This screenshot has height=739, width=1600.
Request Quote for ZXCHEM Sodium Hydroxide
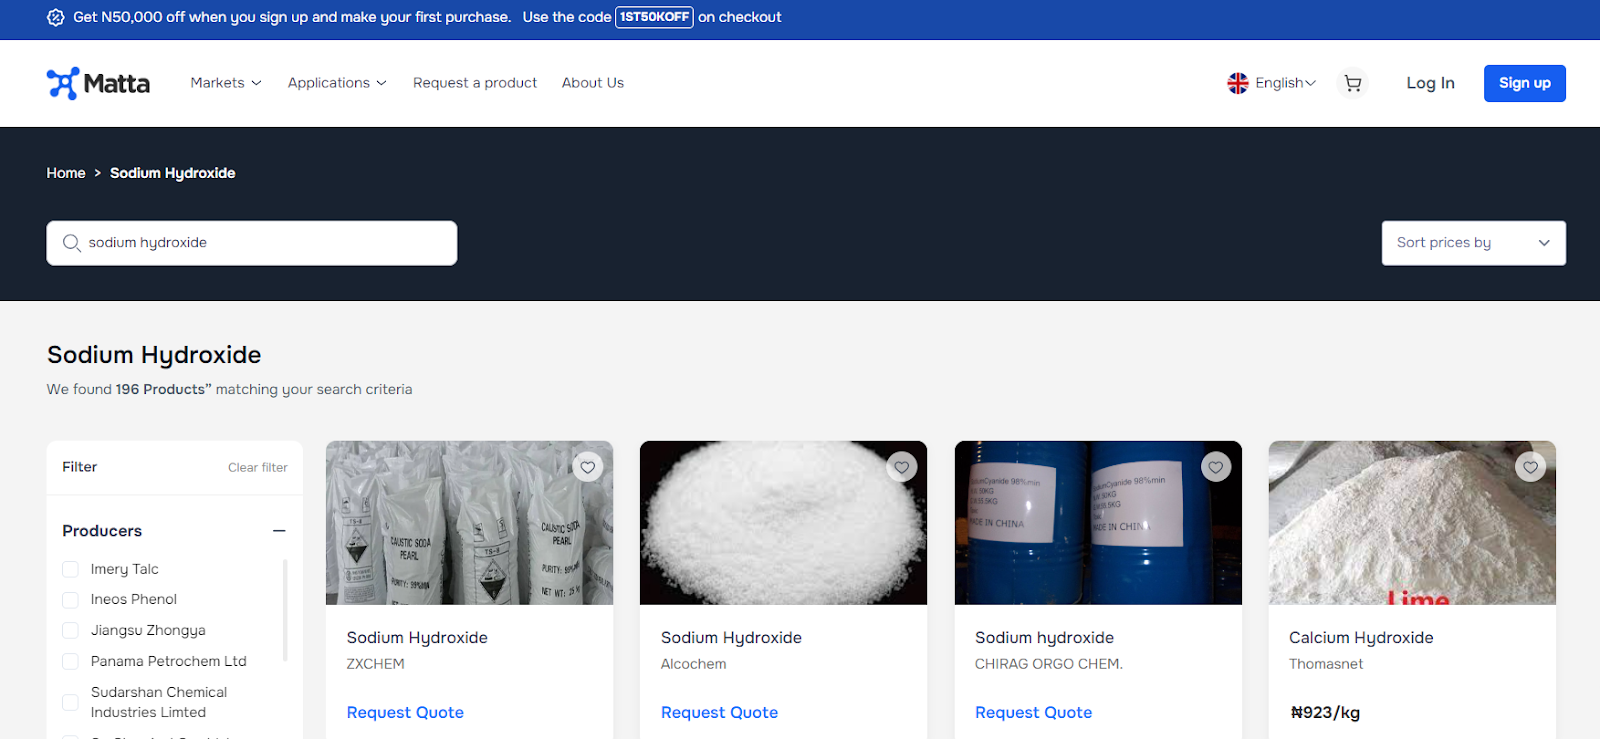(405, 712)
